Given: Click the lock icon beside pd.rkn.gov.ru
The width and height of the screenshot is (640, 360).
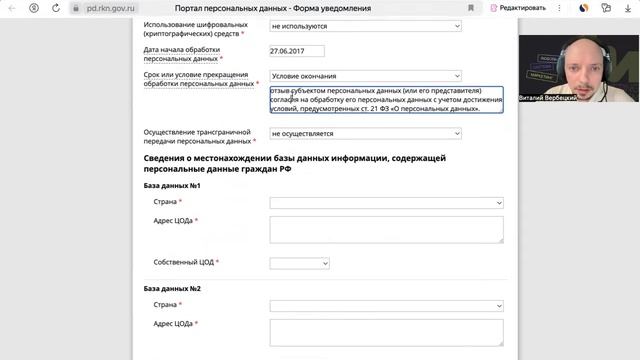Looking at the screenshot, I should [x=76, y=8].
